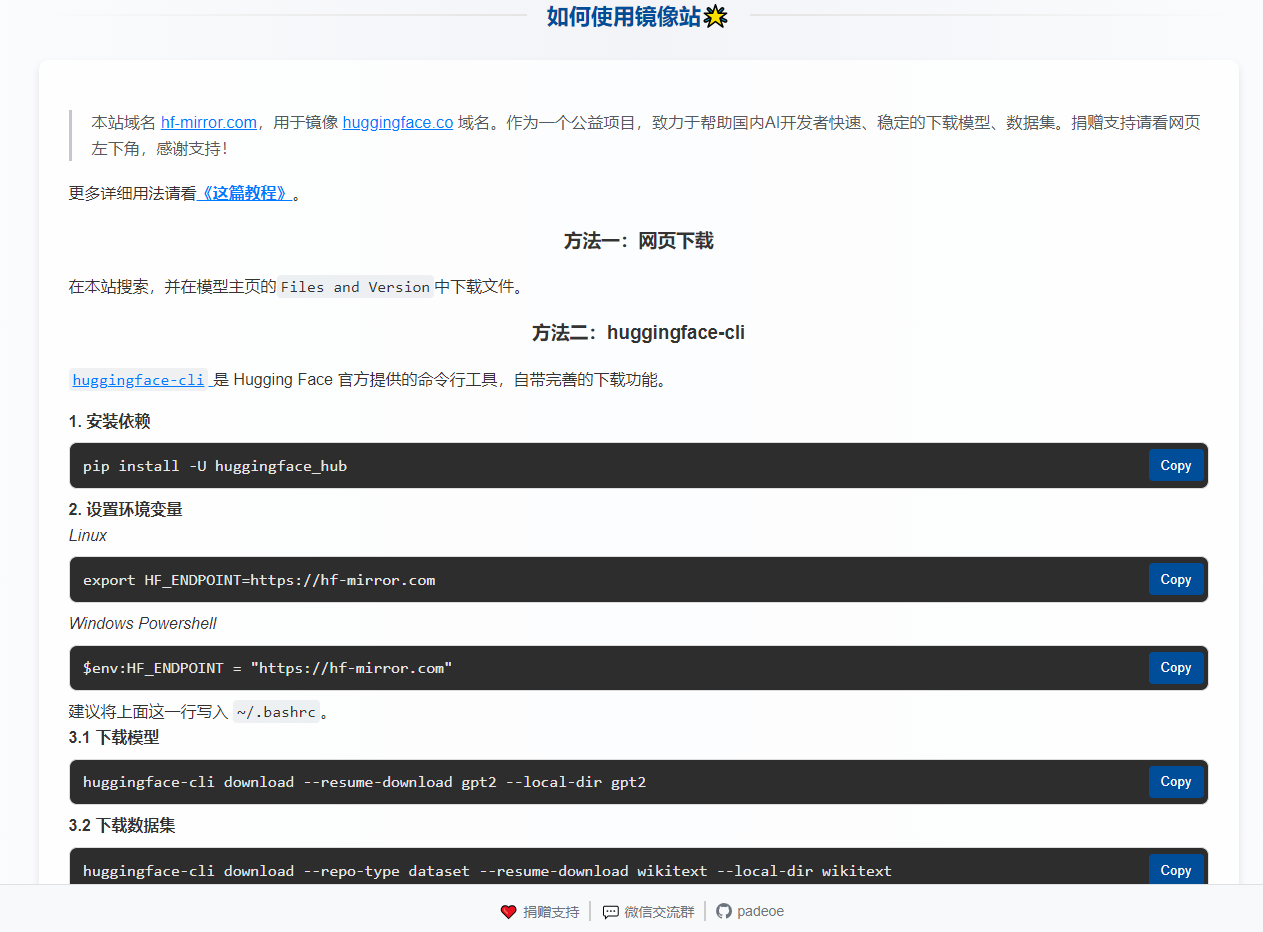This screenshot has width=1263, height=932.
Task: Click the gpt2 download command text
Action: [x=364, y=782]
